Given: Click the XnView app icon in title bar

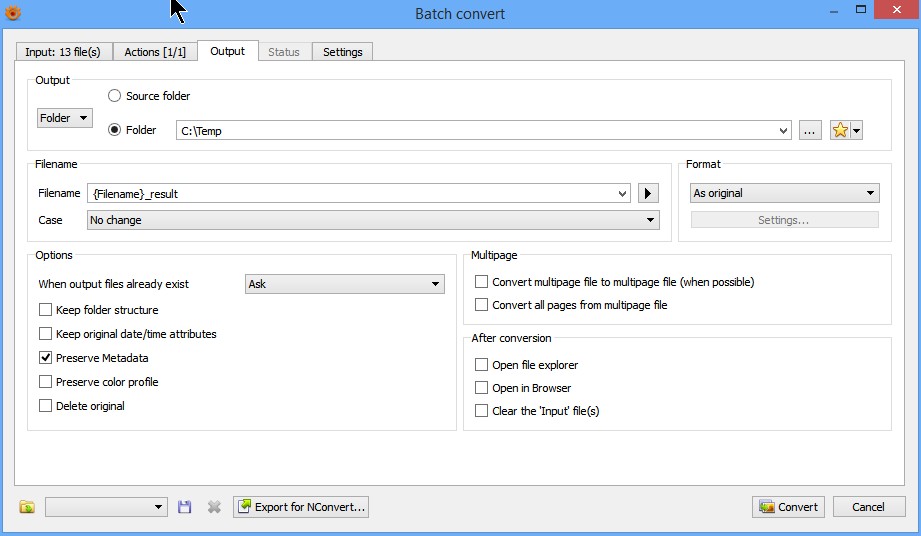Looking at the screenshot, I should click(x=13, y=13).
